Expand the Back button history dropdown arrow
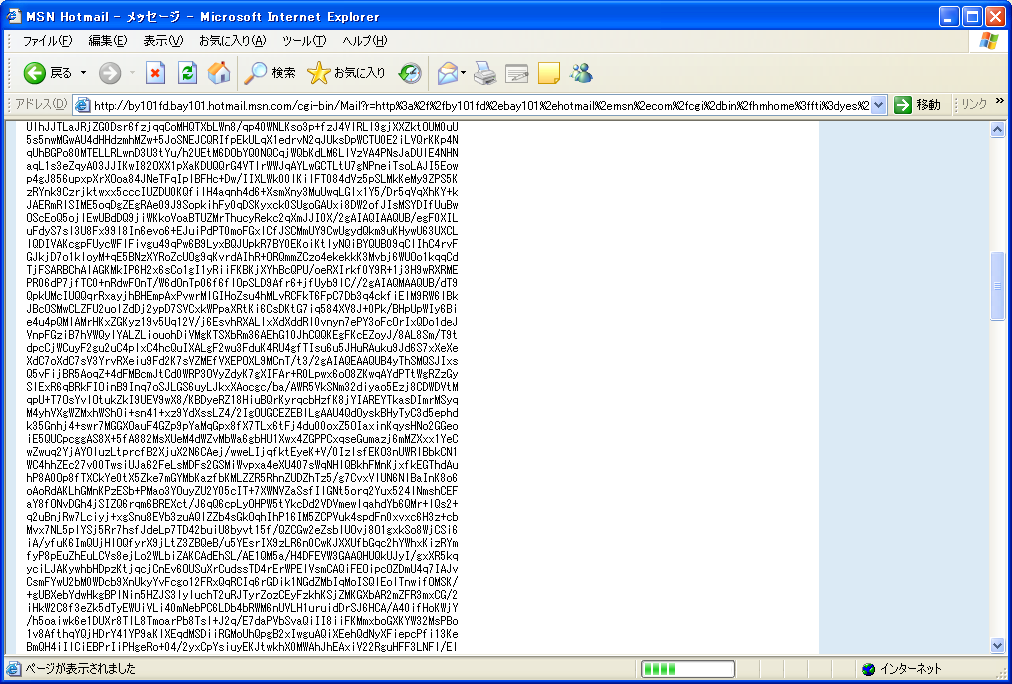 click(84, 73)
